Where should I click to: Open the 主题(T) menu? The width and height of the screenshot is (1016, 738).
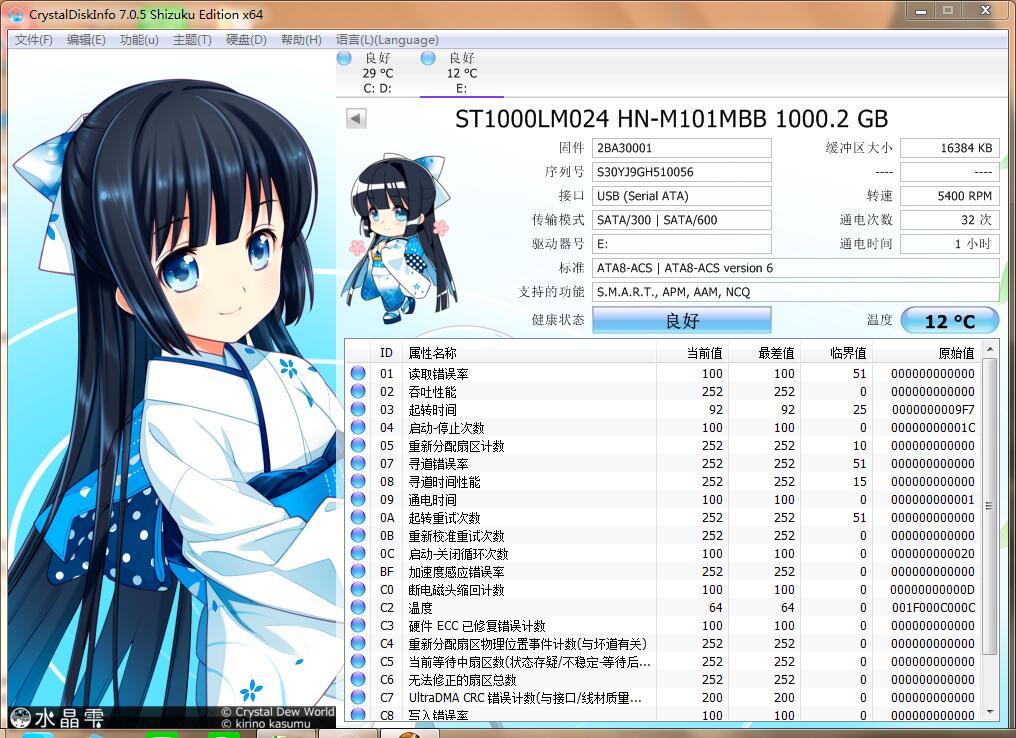pyautogui.click(x=192, y=40)
